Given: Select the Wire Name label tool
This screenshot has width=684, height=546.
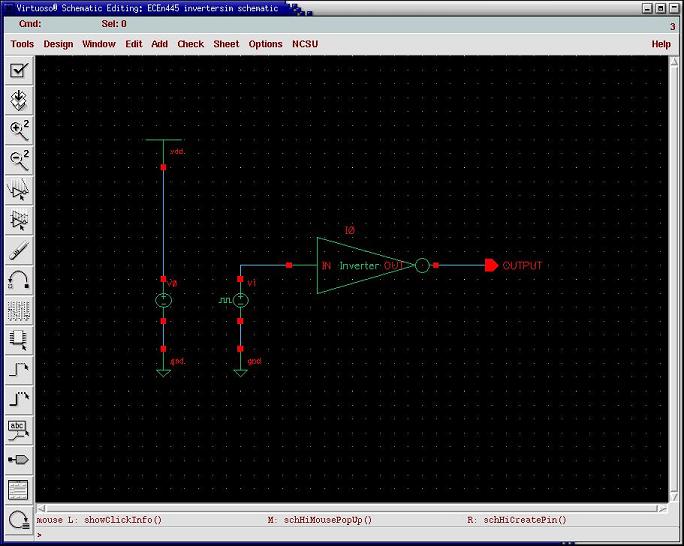Looking at the screenshot, I should click(x=19, y=430).
